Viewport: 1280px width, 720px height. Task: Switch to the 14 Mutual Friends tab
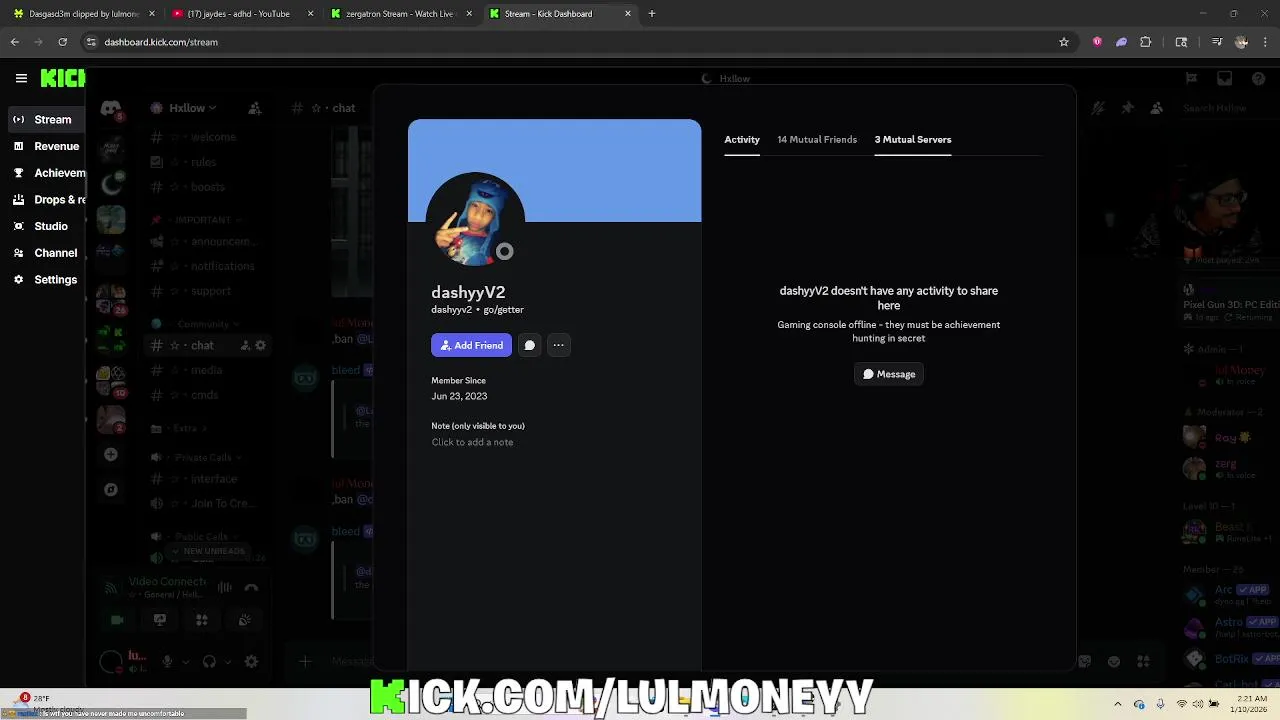click(817, 139)
